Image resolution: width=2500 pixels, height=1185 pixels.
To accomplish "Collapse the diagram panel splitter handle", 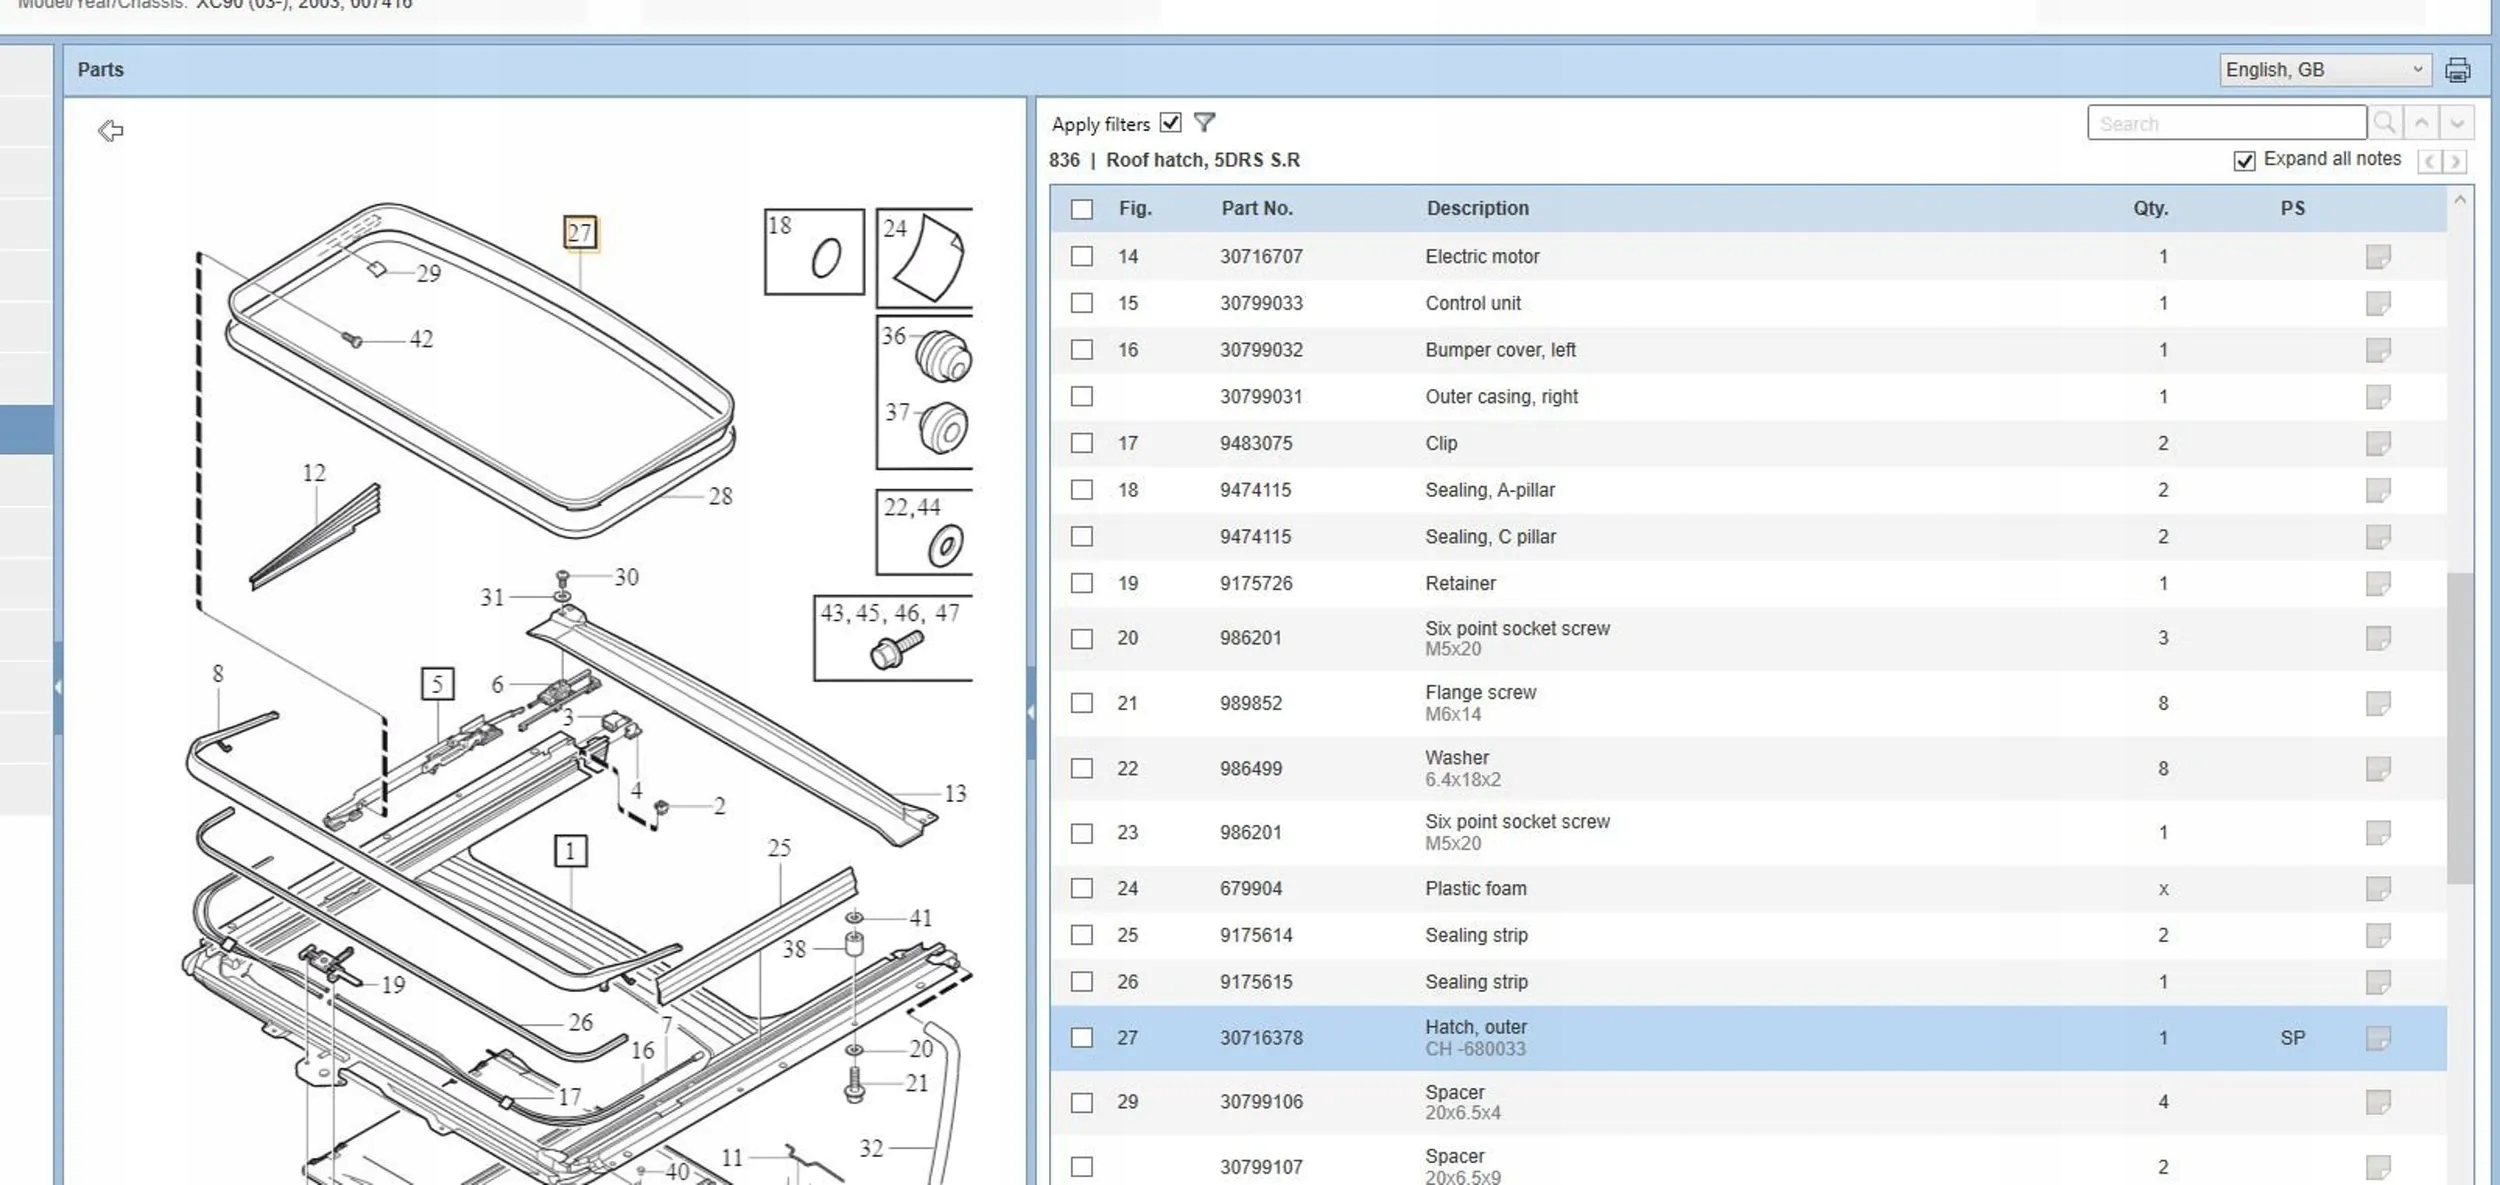I will [x=1031, y=712].
